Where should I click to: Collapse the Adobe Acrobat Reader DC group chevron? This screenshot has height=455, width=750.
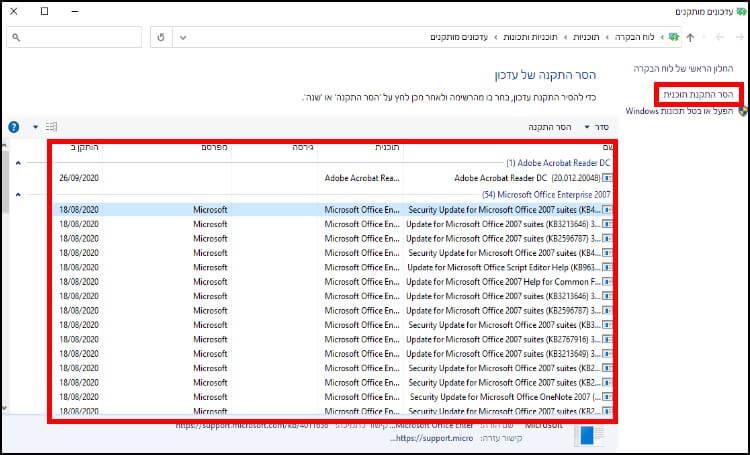[18, 163]
